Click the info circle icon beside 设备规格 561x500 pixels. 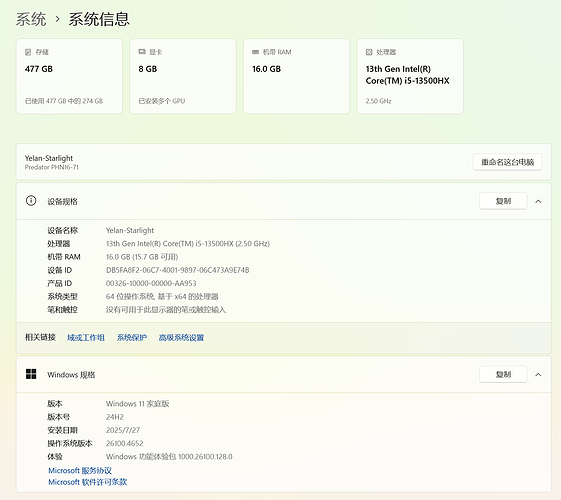pyautogui.click(x=31, y=201)
